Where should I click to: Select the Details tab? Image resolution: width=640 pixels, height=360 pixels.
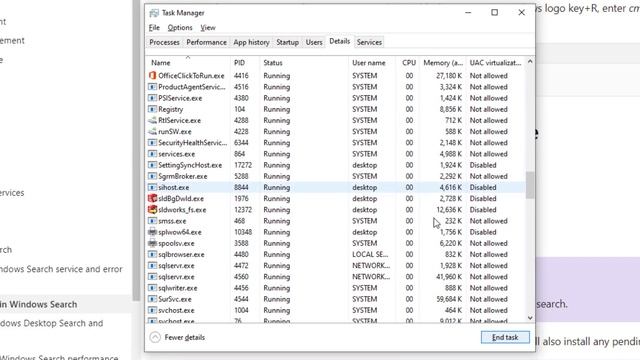point(340,41)
